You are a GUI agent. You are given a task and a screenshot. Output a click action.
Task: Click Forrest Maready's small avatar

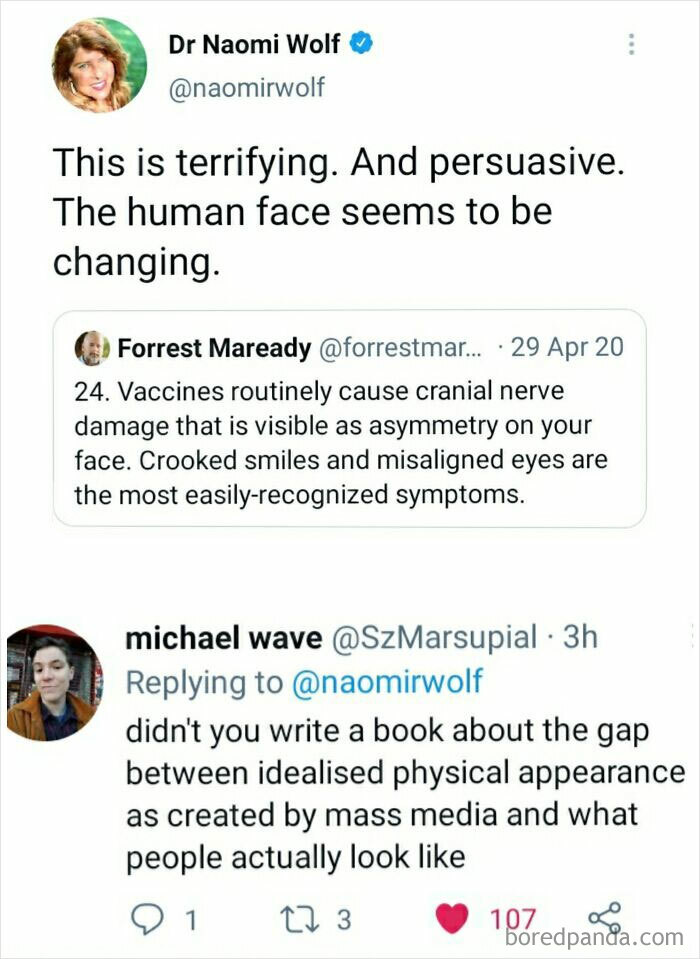coord(92,348)
